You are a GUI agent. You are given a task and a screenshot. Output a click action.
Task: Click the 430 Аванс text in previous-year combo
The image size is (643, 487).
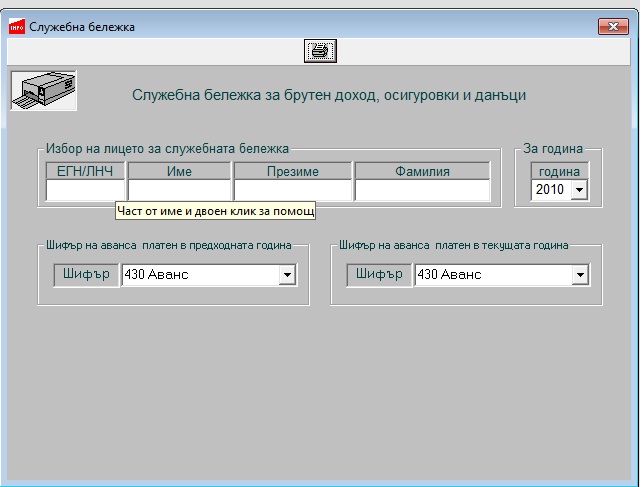pyautogui.click(x=156, y=274)
